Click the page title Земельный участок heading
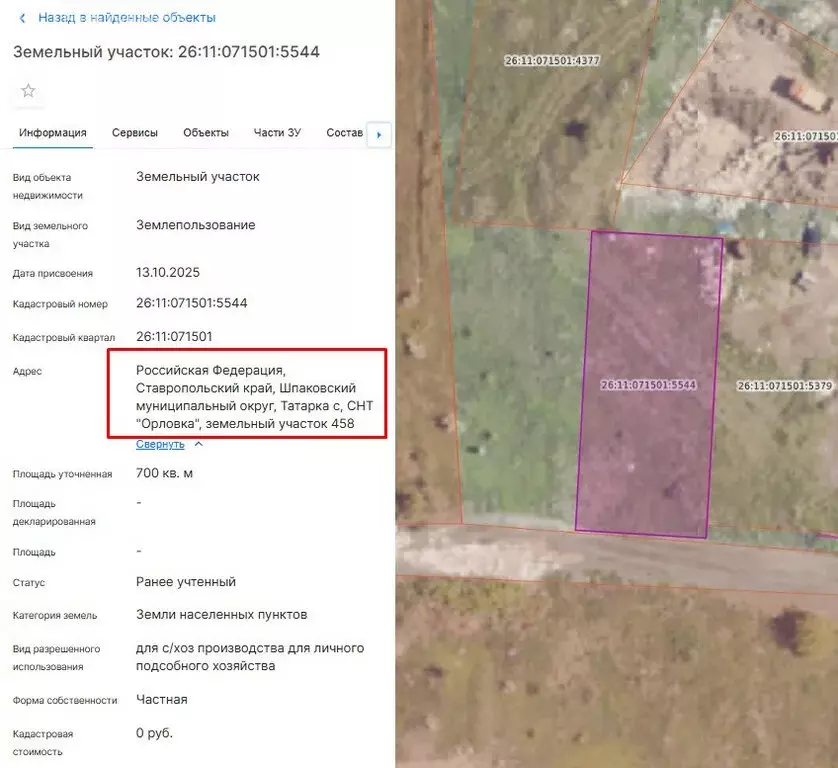 coord(166,52)
